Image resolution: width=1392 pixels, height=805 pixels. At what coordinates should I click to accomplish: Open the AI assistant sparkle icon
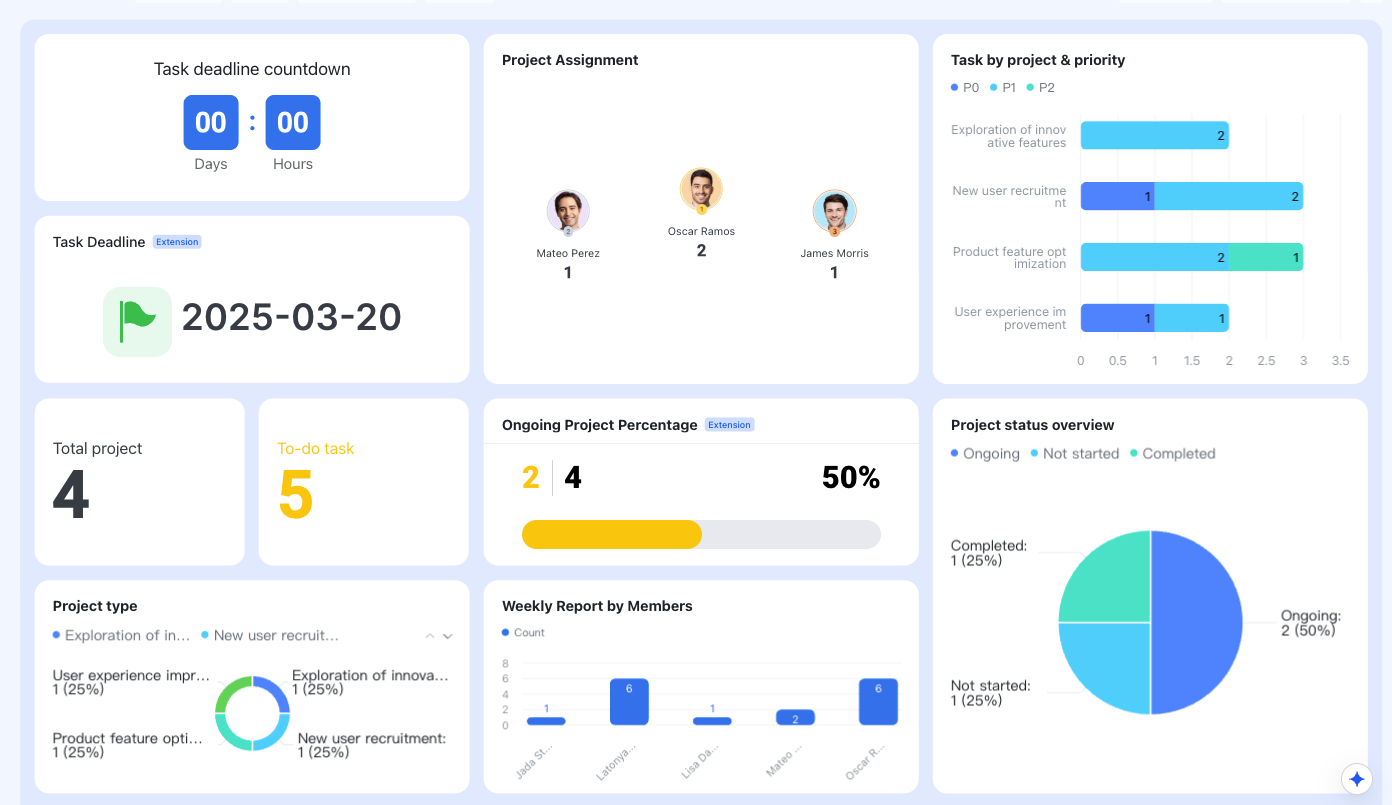pyautogui.click(x=1357, y=778)
